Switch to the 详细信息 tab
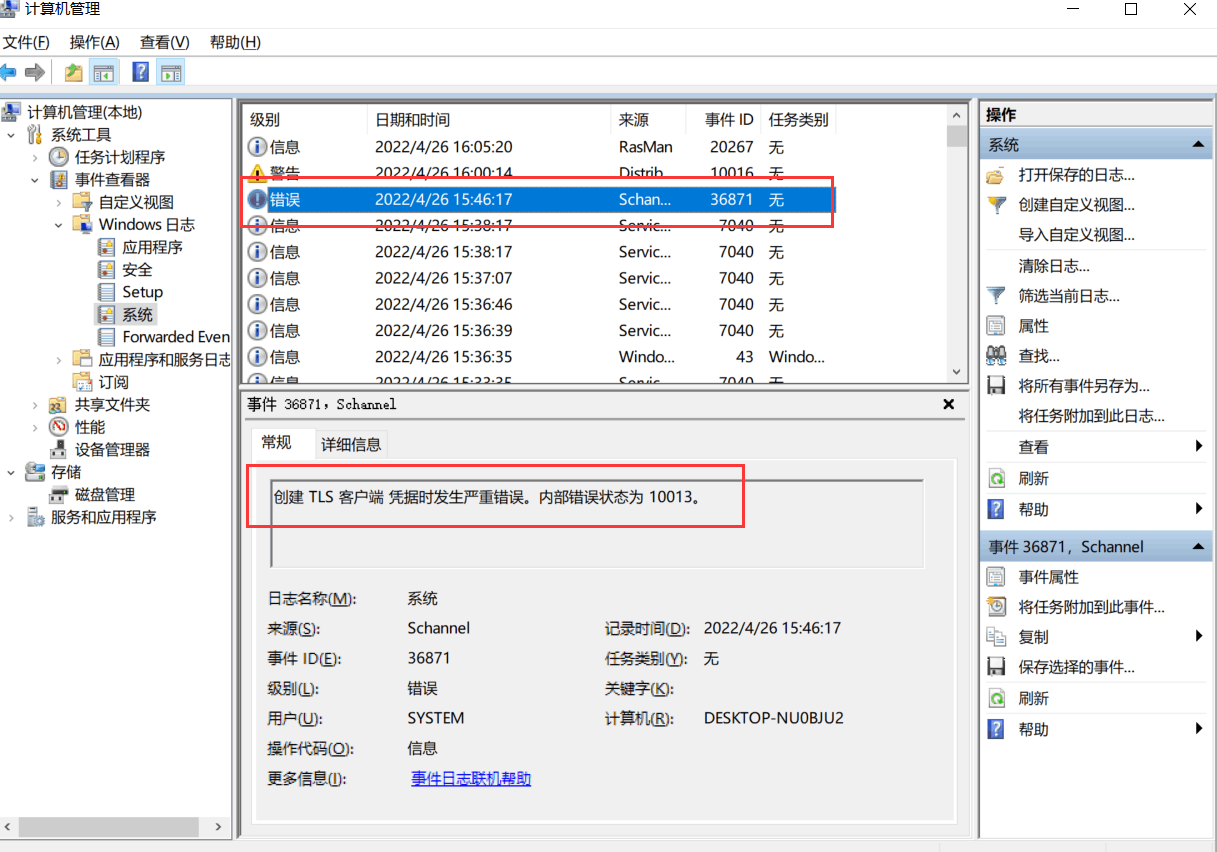 click(351, 445)
